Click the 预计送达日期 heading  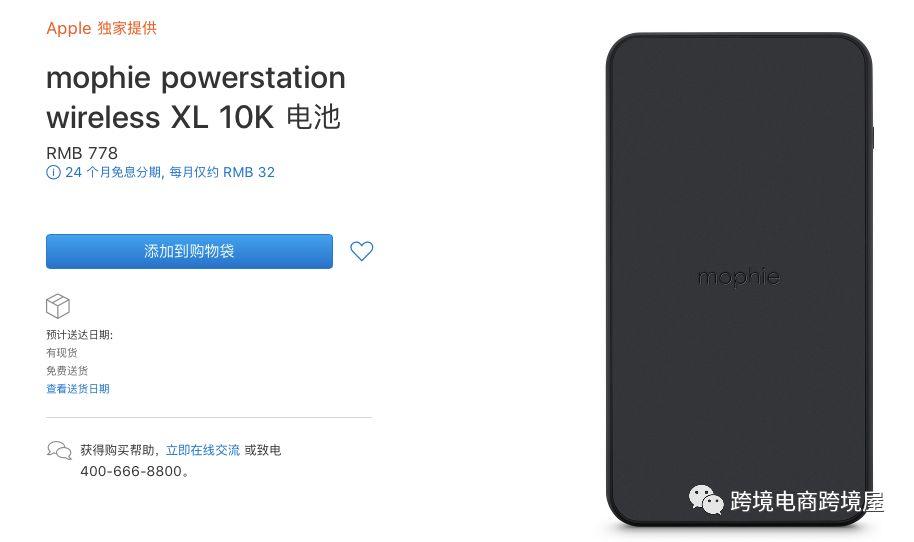click(x=79, y=335)
